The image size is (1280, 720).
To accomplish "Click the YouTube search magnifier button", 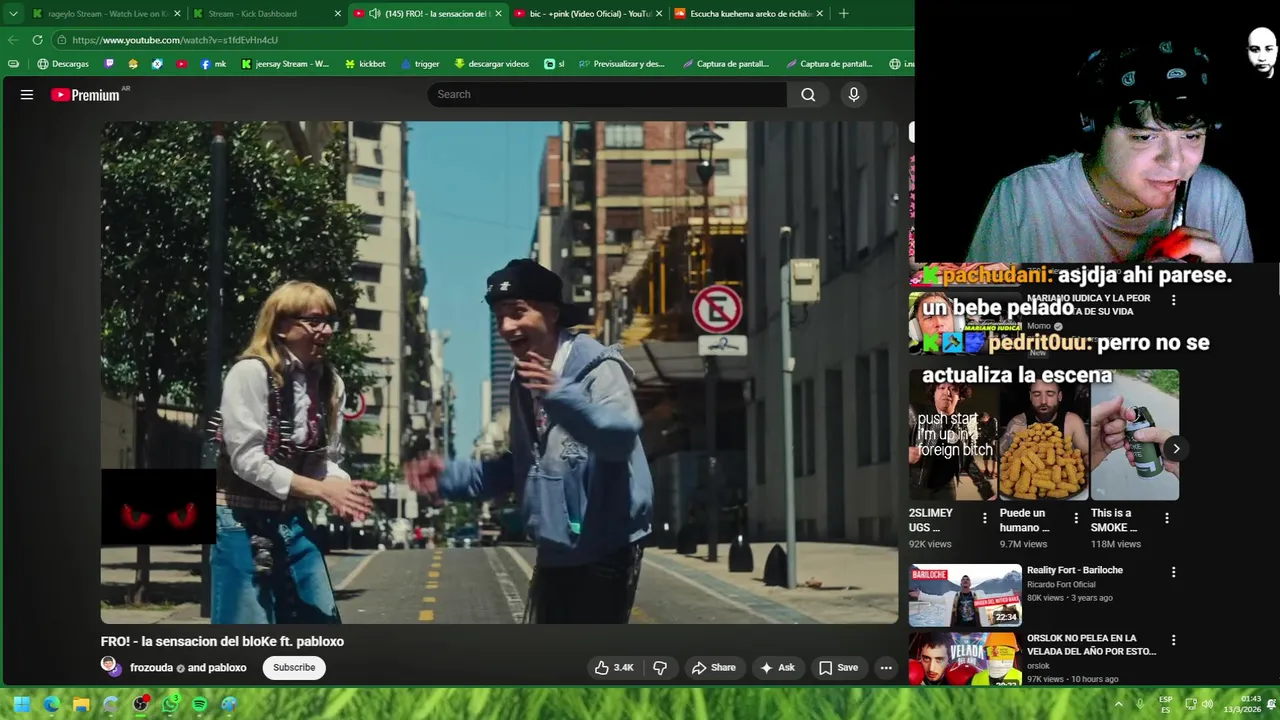I will coord(808,95).
